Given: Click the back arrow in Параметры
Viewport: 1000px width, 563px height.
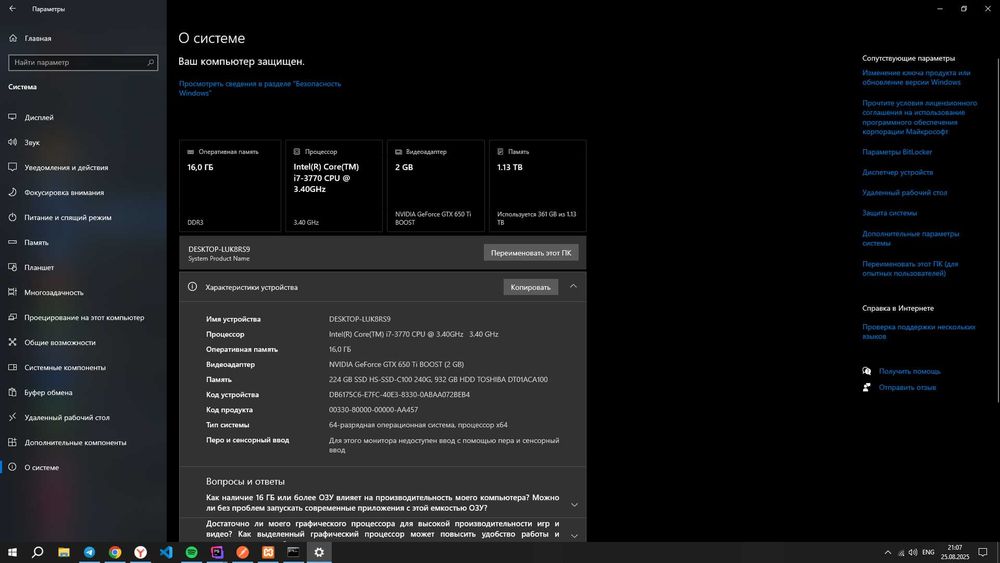Looking at the screenshot, I should pos(12,9).
